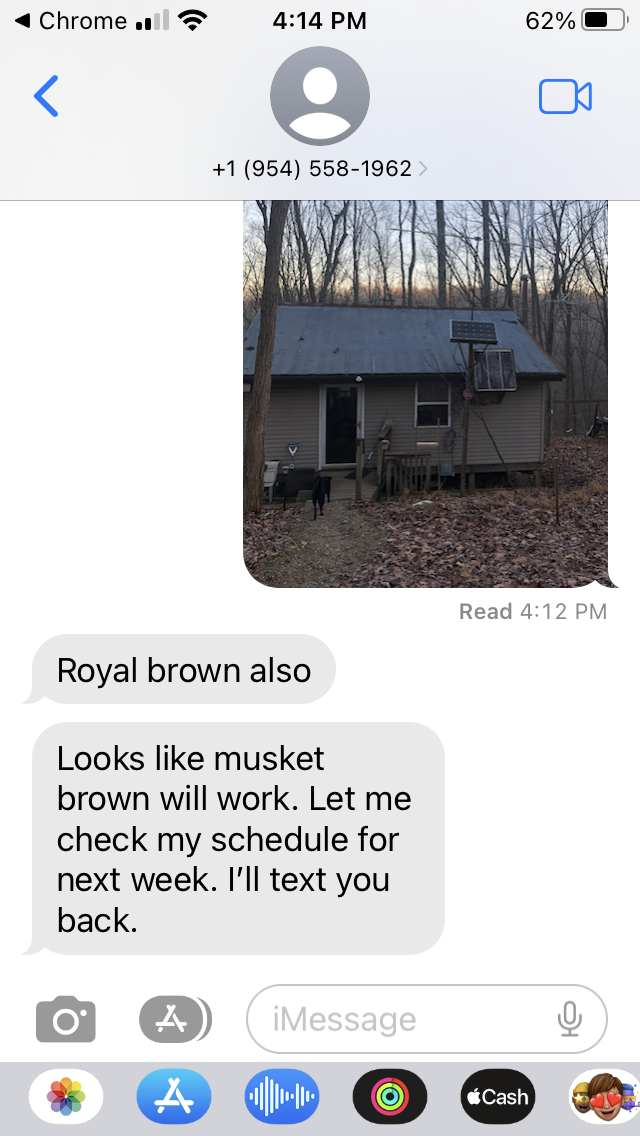Open the sent cabin photo
The height and width of the screenshot is (1136, 640).
[x=425, y=393]
